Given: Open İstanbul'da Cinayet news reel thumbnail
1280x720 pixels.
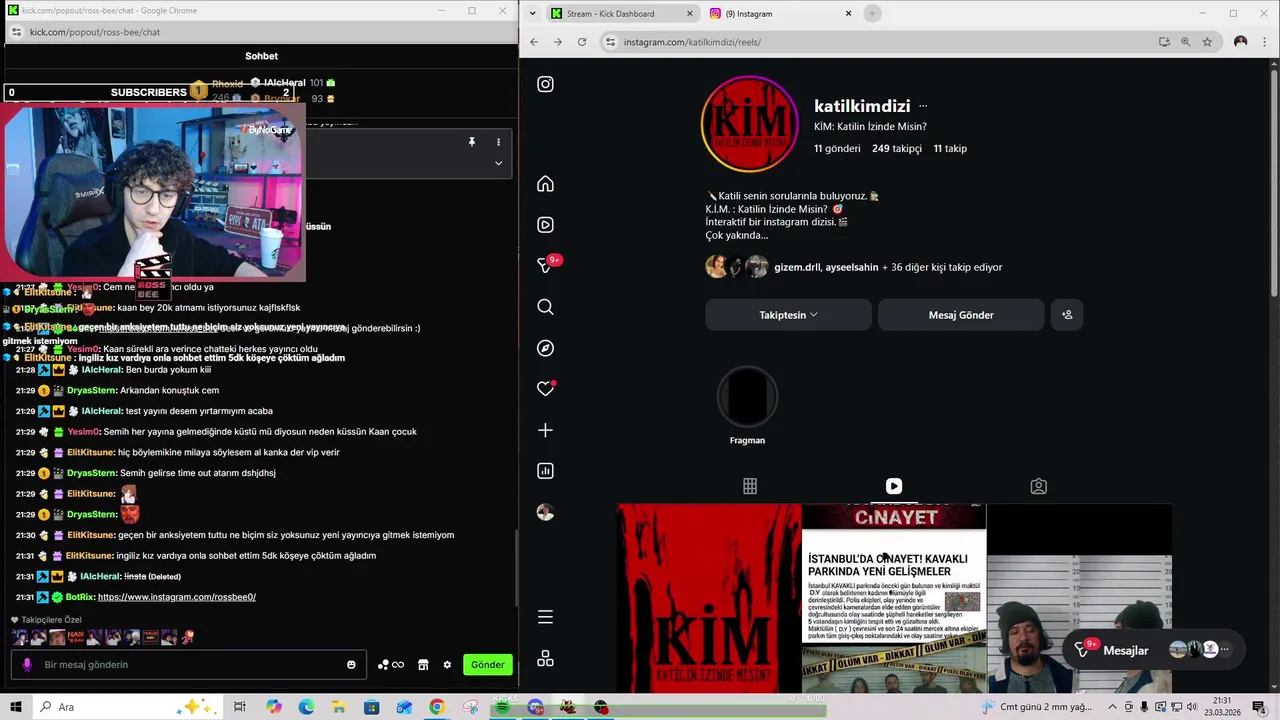Looking at the screenshot, I should 894,598.
